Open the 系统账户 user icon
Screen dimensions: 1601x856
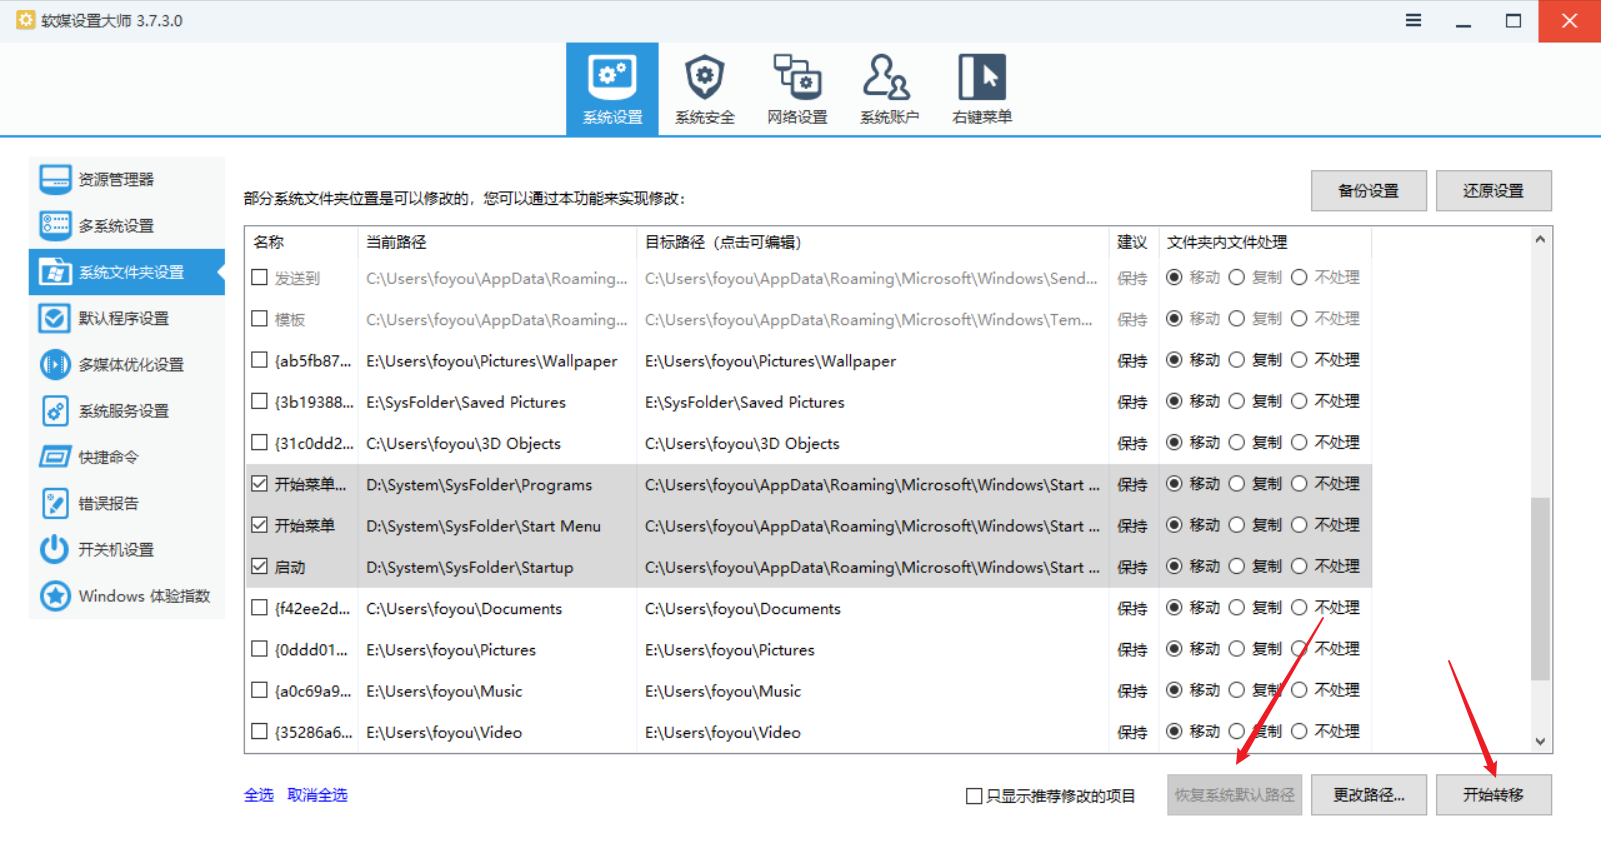(889, 89)
